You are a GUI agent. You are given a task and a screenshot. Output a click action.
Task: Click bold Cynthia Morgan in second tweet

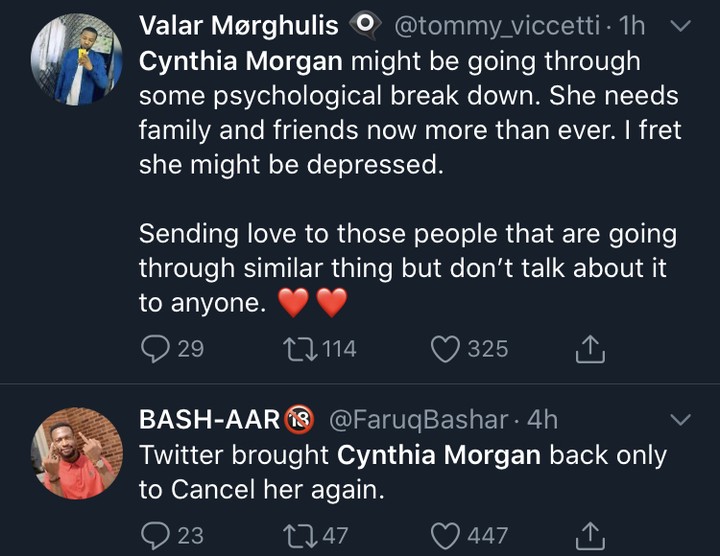[x=440, y=454]
